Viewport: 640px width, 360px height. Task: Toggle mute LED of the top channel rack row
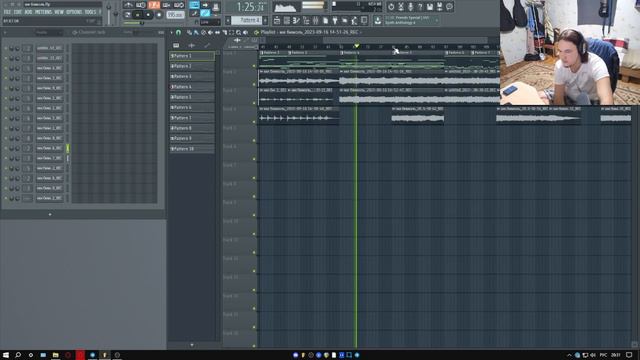(6, 48)
